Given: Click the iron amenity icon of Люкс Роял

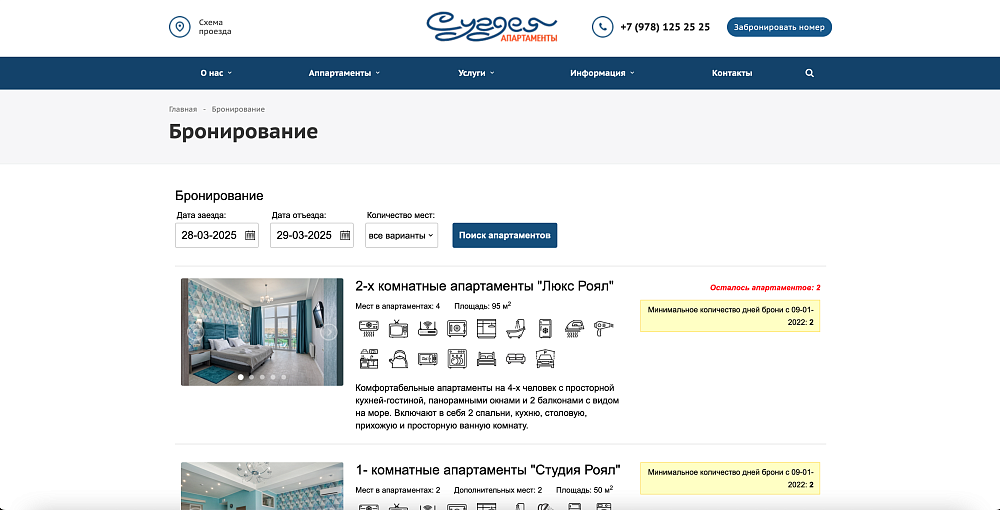Looking at the screenshot, I should coord(575,328).
